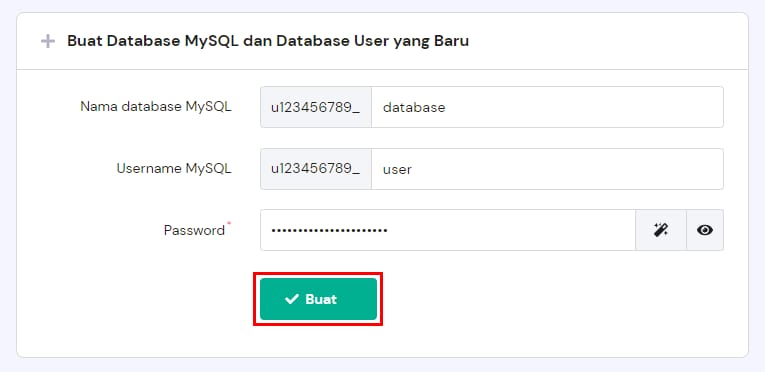Focus the Username MySQL input field

coord(547,169)
